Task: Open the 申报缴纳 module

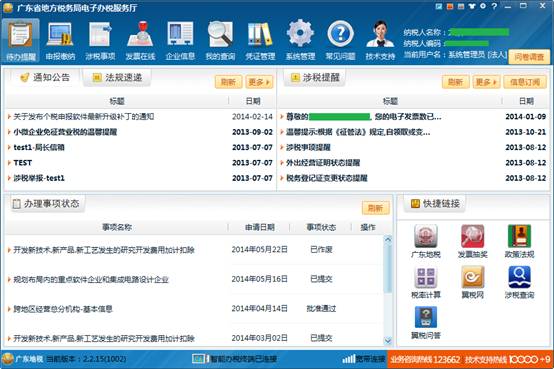Action: (60, 41)
